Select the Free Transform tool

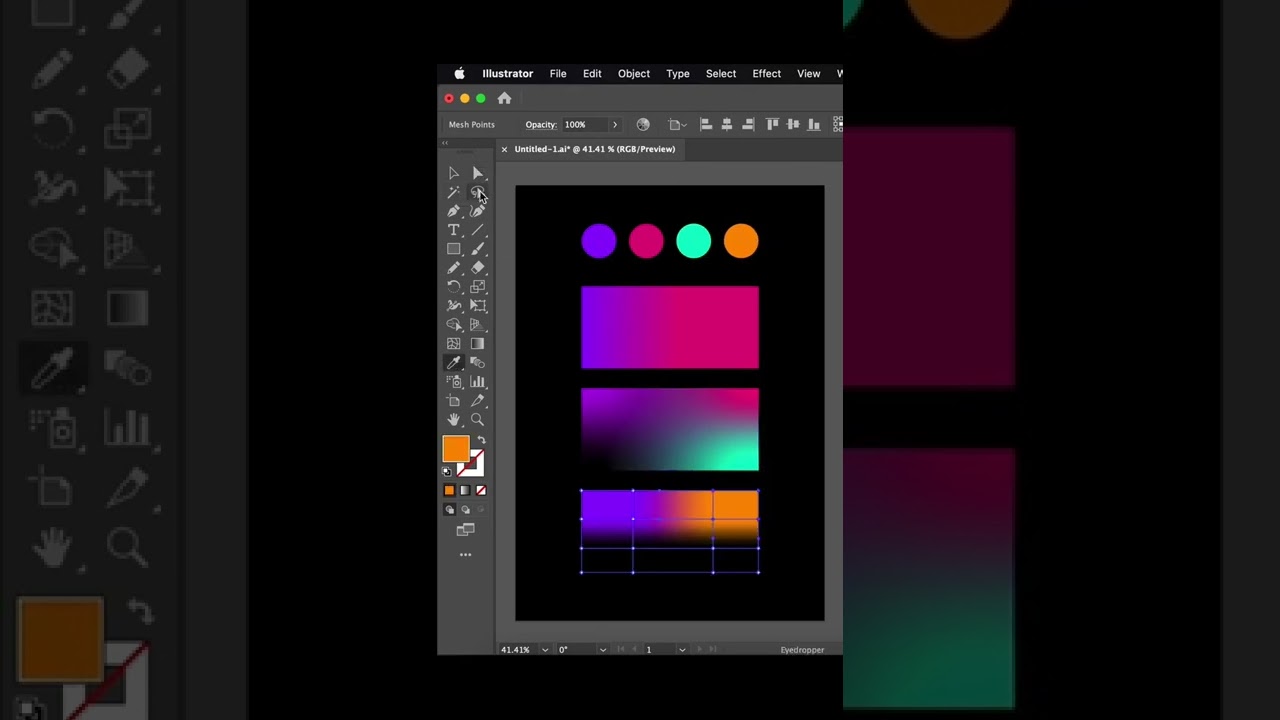point(477,306)
